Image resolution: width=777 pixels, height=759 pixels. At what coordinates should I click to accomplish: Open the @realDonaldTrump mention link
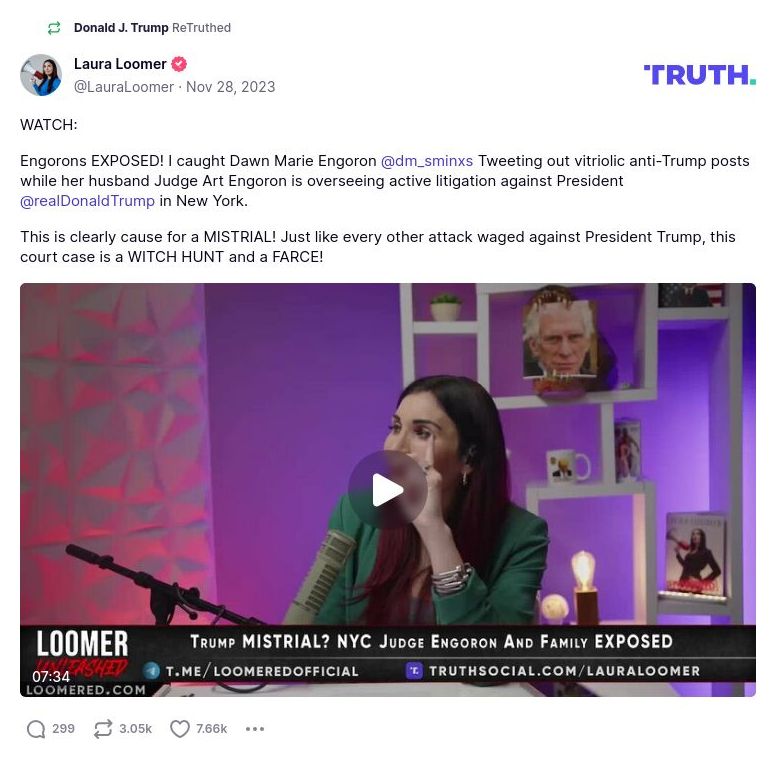point(87,201)
